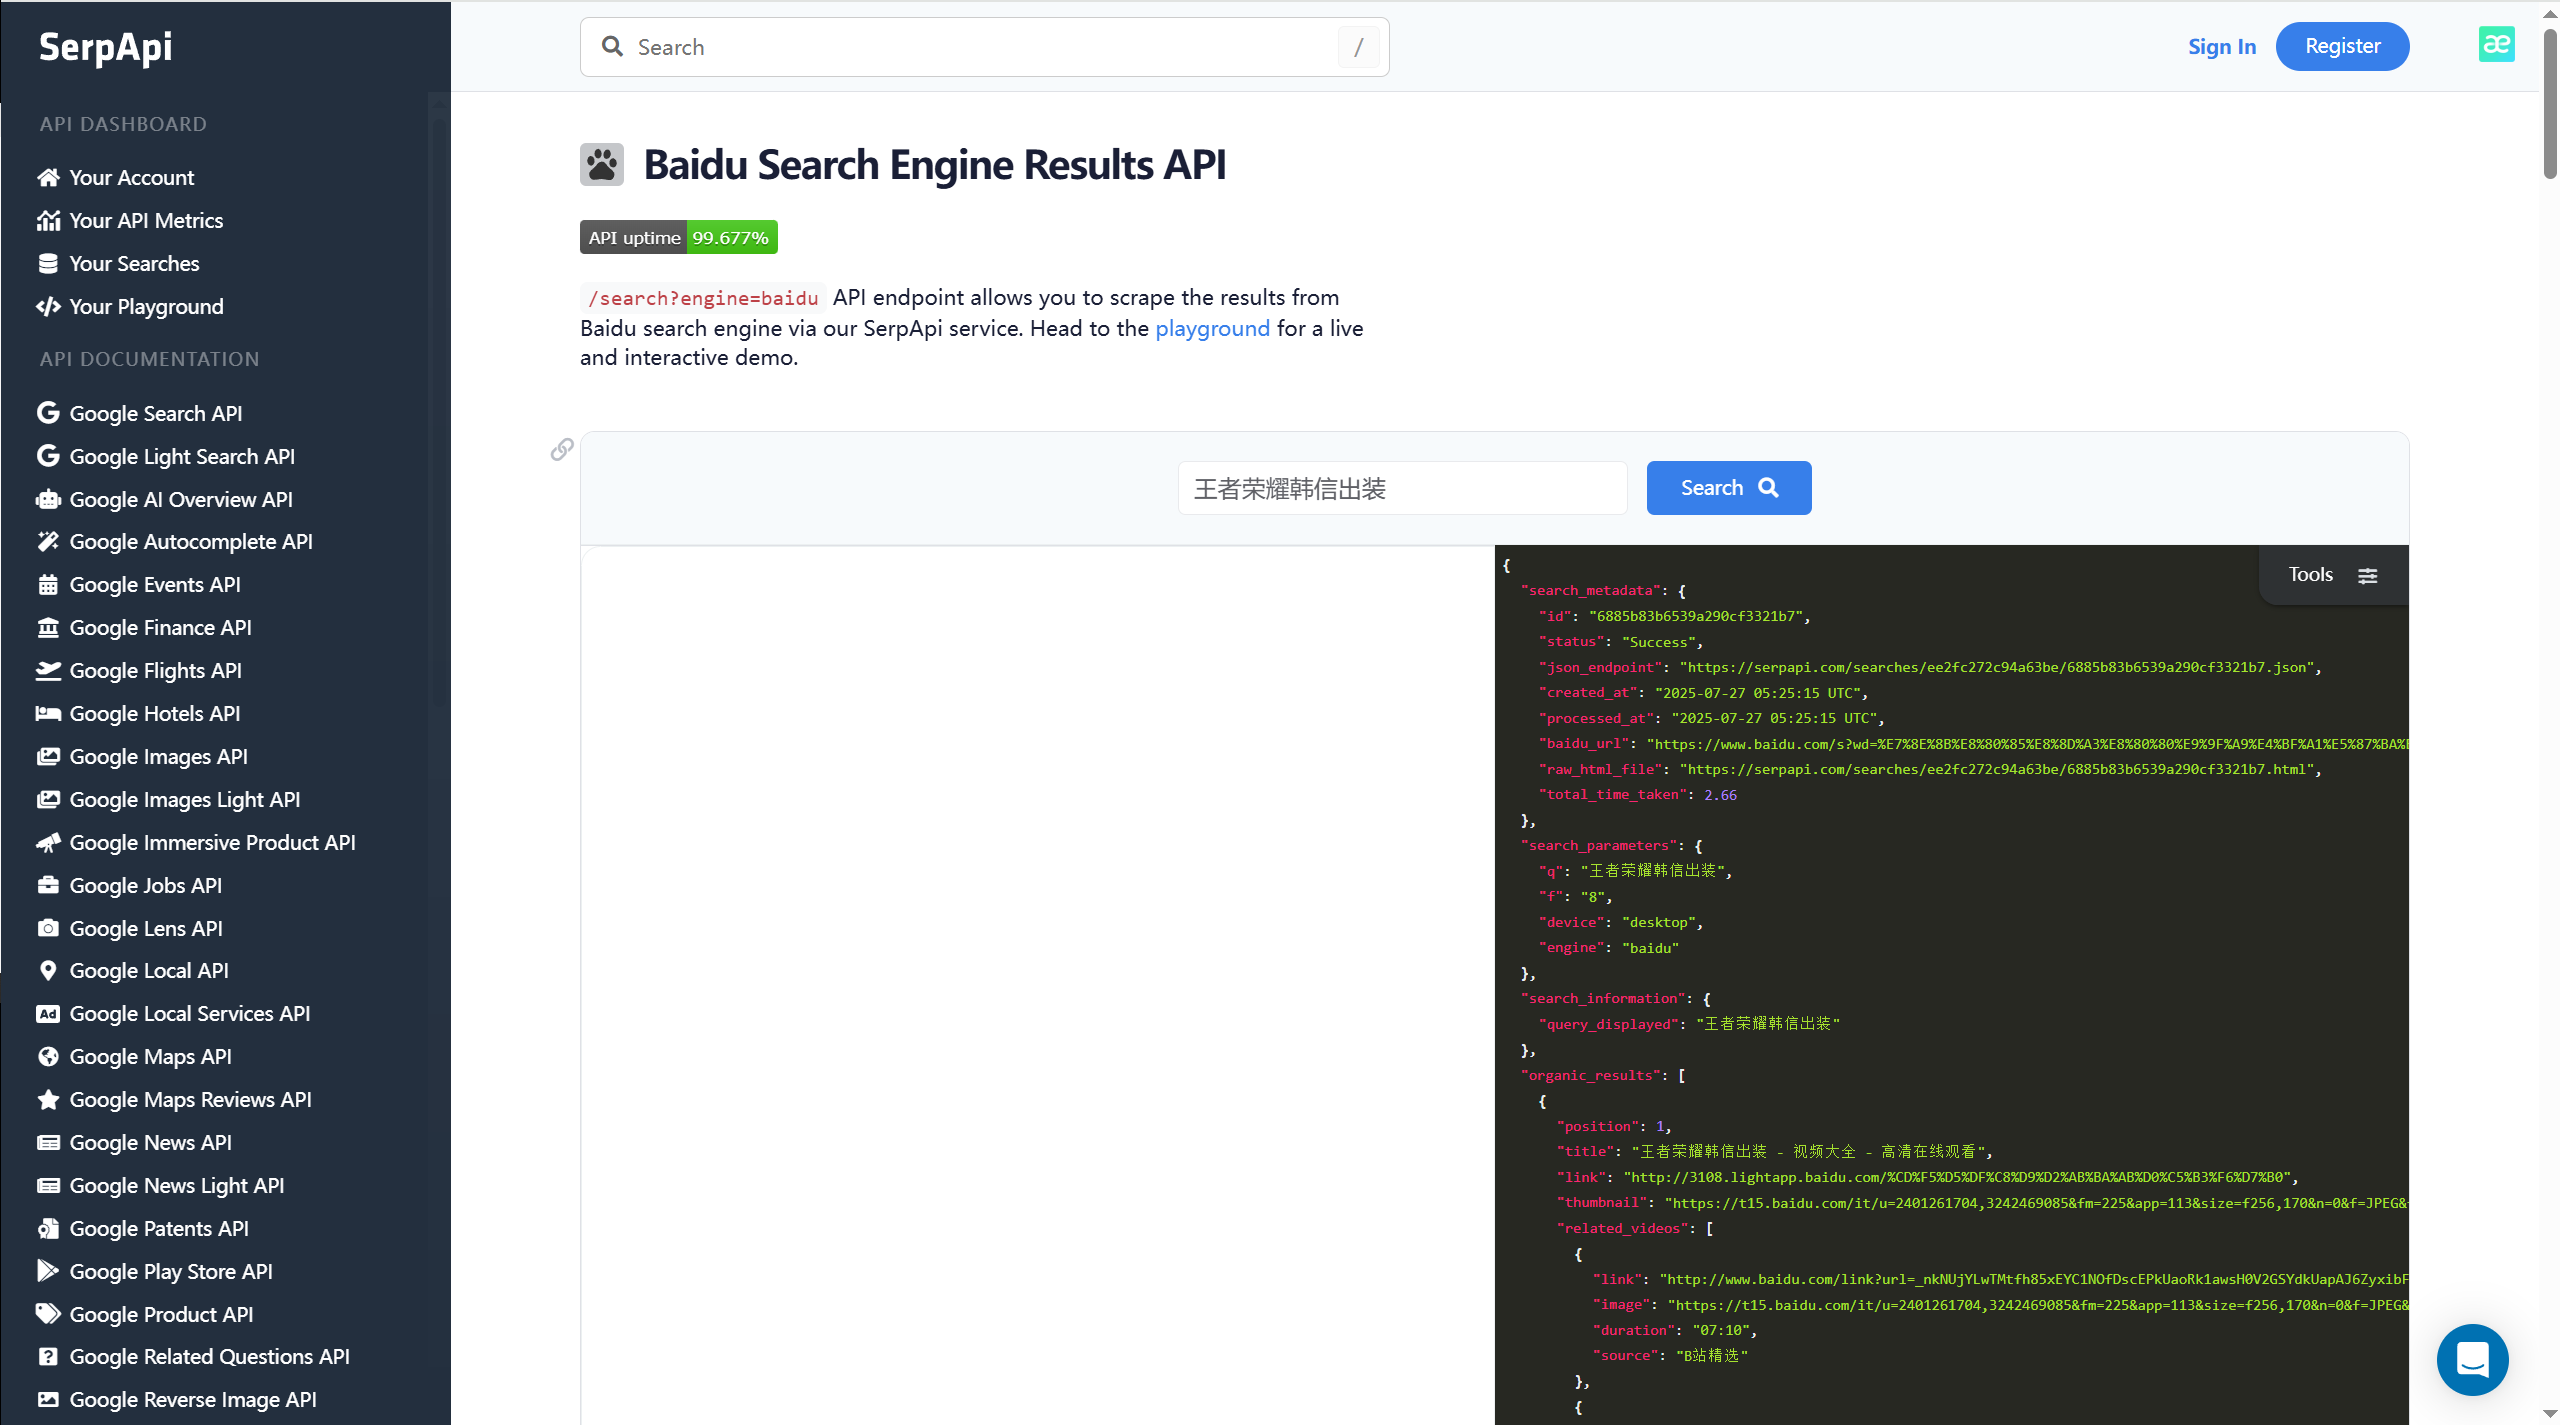Click the blue Search button
Screen dimensions: 2560x1425
1728,488
